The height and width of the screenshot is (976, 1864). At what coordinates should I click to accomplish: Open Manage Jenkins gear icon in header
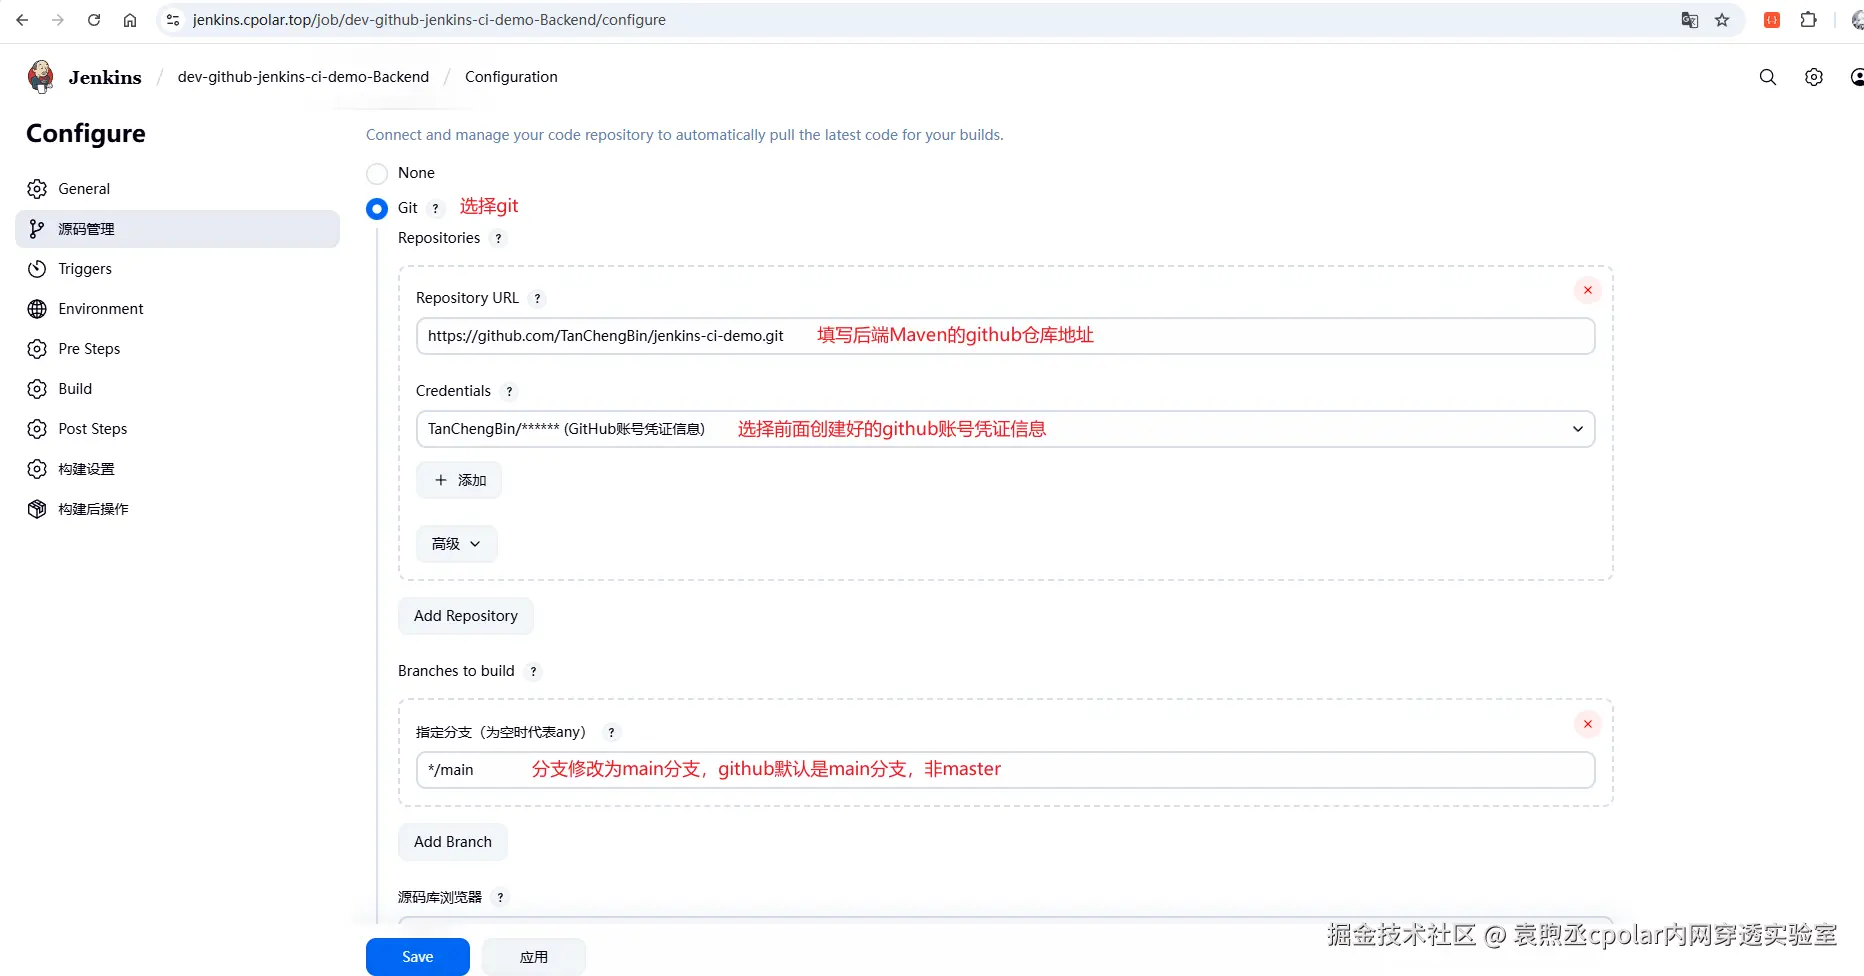pos(1814,77)
